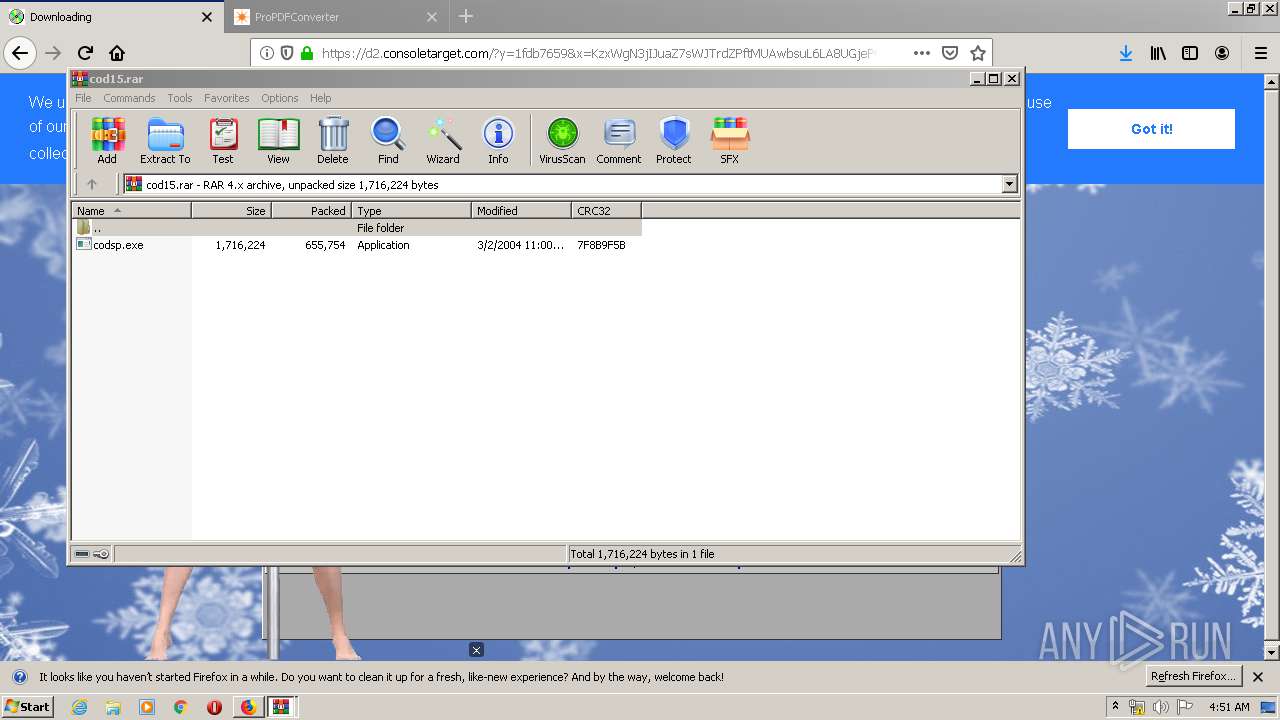Click the Firefox URL address bar
The image size is (1280, 720).
point(600,53)
